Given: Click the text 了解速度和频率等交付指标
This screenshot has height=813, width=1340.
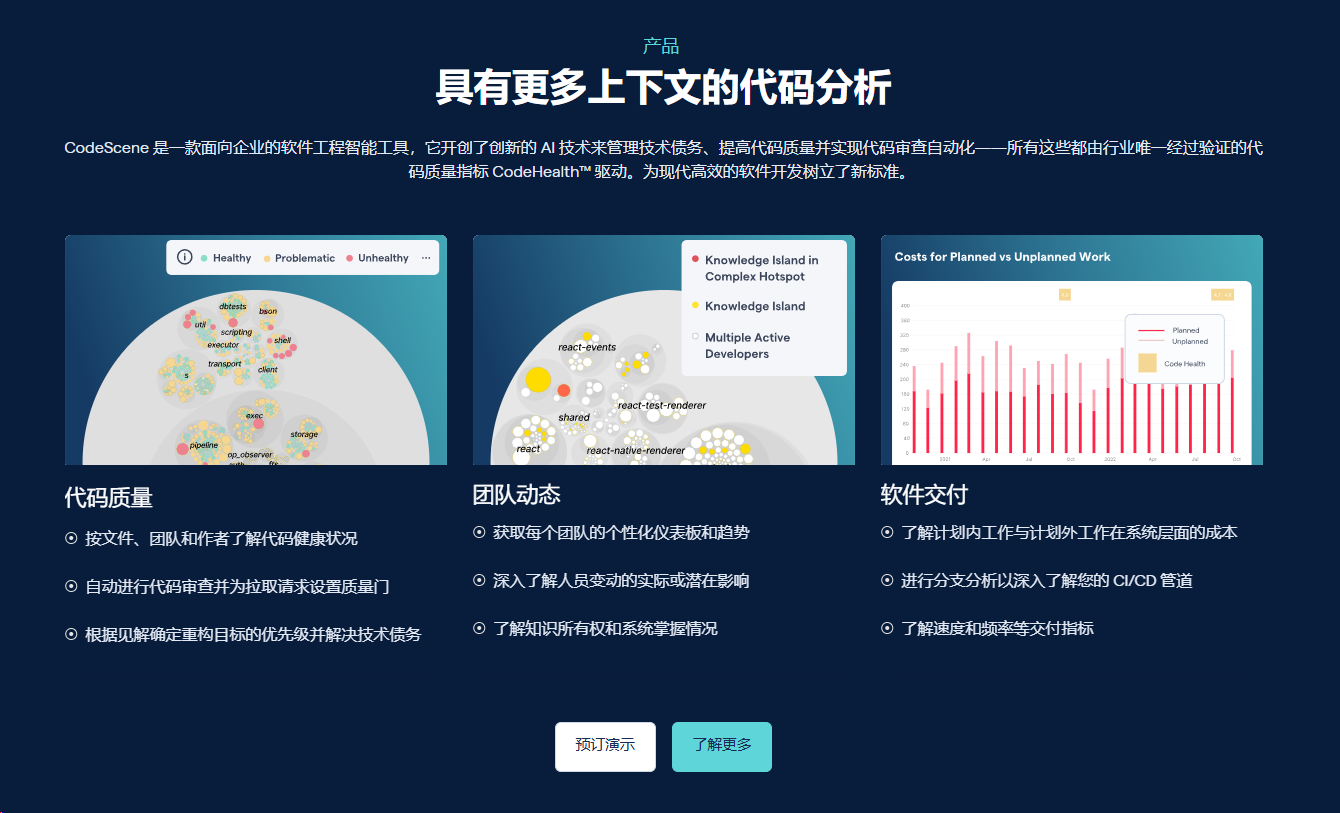Looking at the screenshot, I should (997, 628).
